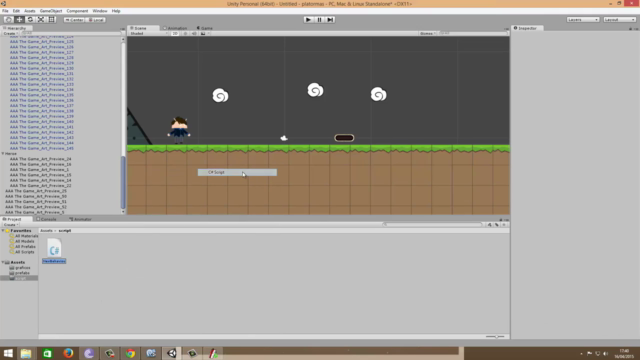Screen dimensions: 640x360
Task: Adjust the asset icon size slider
Action: [496, 337]
